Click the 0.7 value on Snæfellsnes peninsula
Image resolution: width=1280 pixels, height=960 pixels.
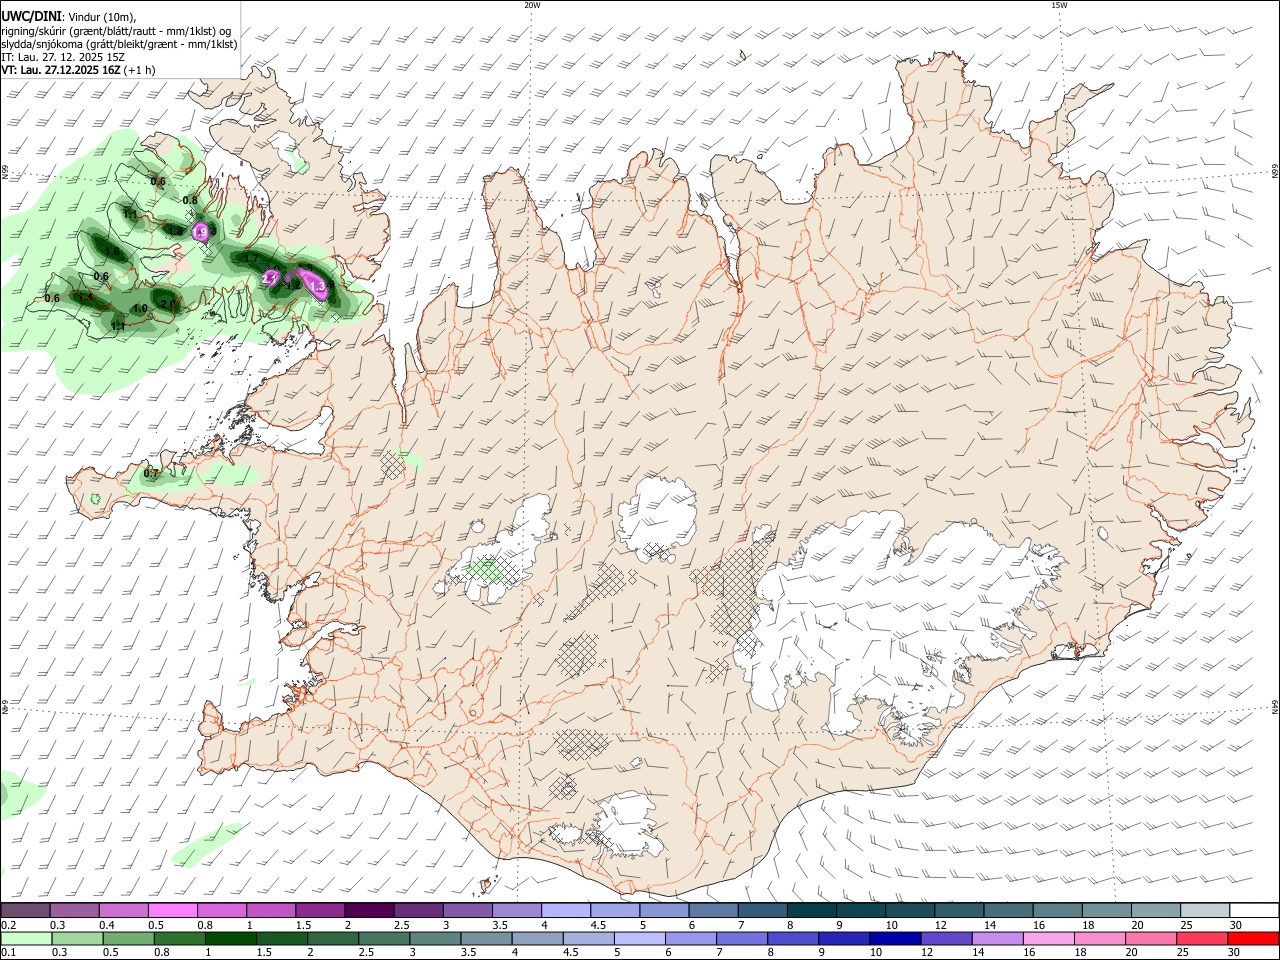point(152,473)
